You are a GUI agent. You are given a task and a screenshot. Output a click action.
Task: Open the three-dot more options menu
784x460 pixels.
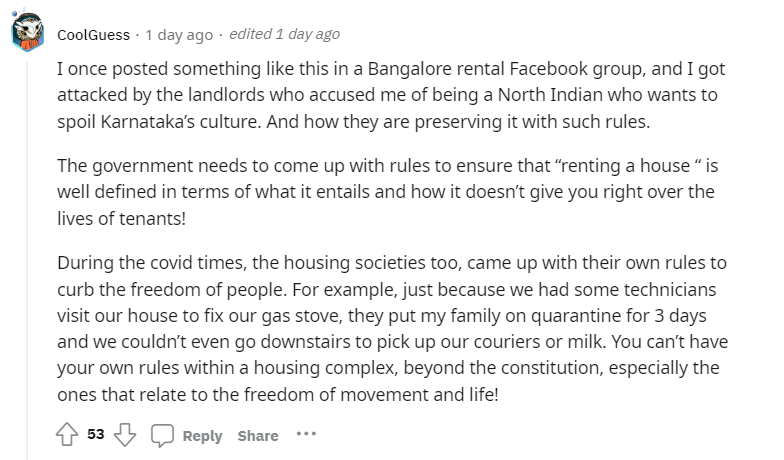coord(306,434)
